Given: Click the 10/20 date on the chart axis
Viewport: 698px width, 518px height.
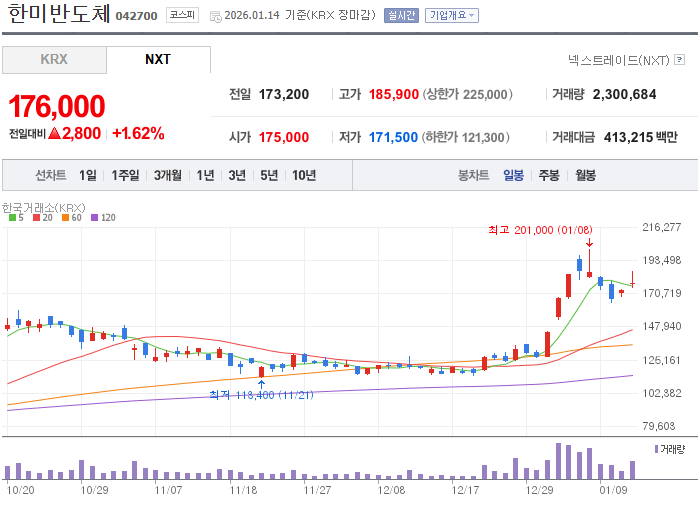Looking at the screenshot, I should (20, 490).
